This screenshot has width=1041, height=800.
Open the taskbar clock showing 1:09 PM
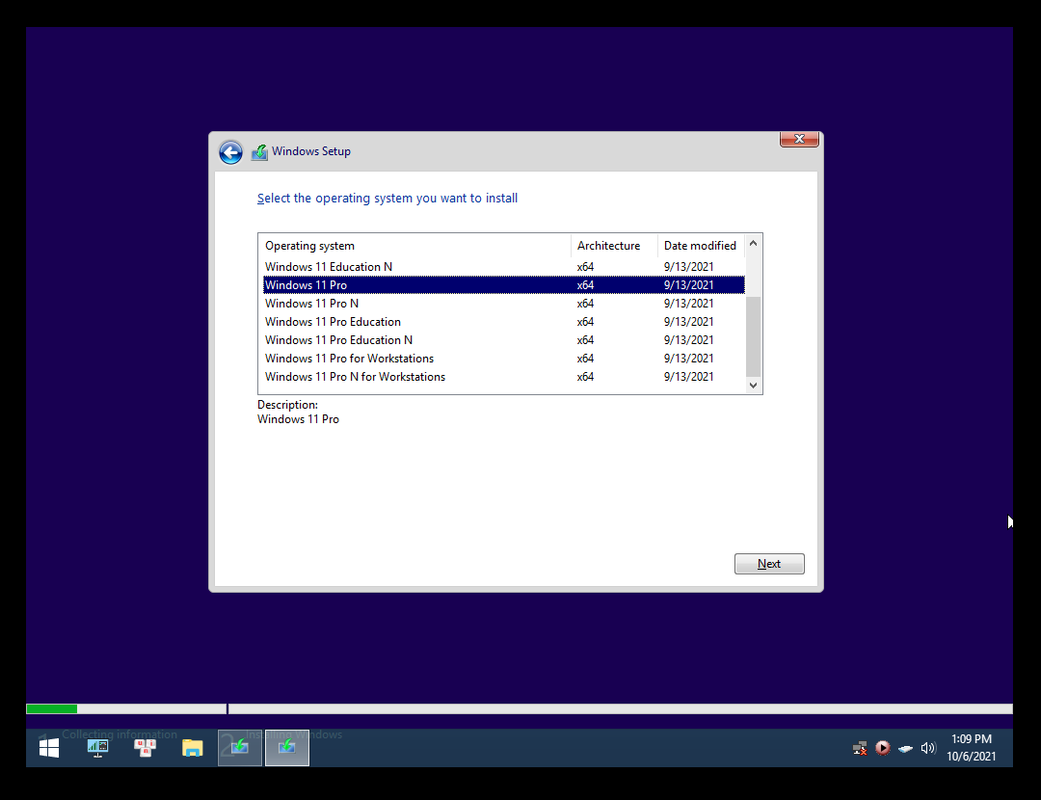[971, 748]
